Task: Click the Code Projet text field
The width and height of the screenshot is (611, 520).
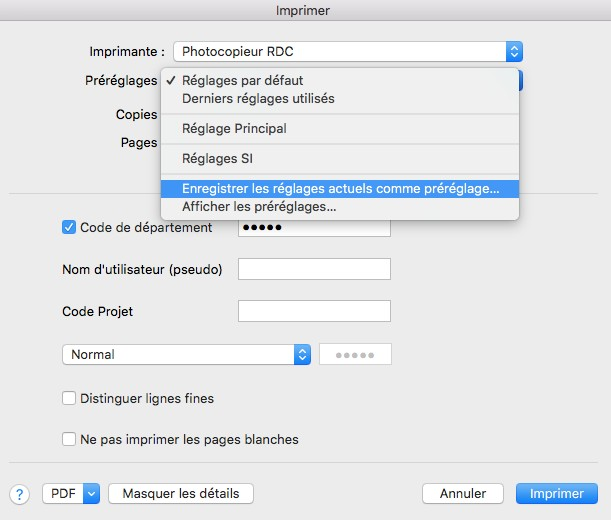Action: click(314, 311)
